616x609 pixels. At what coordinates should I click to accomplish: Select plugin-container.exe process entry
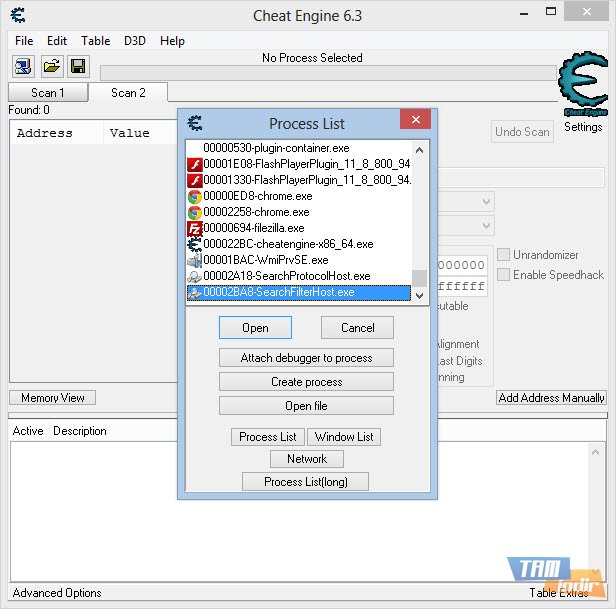click(299, 148)
